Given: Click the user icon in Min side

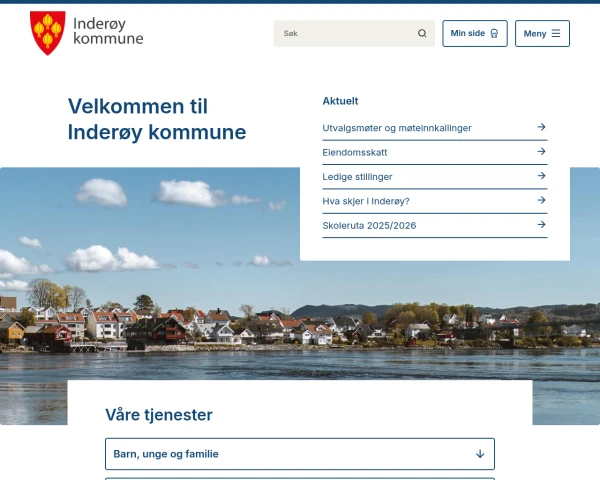Looking at the screenshot, I should click(494, 33).
